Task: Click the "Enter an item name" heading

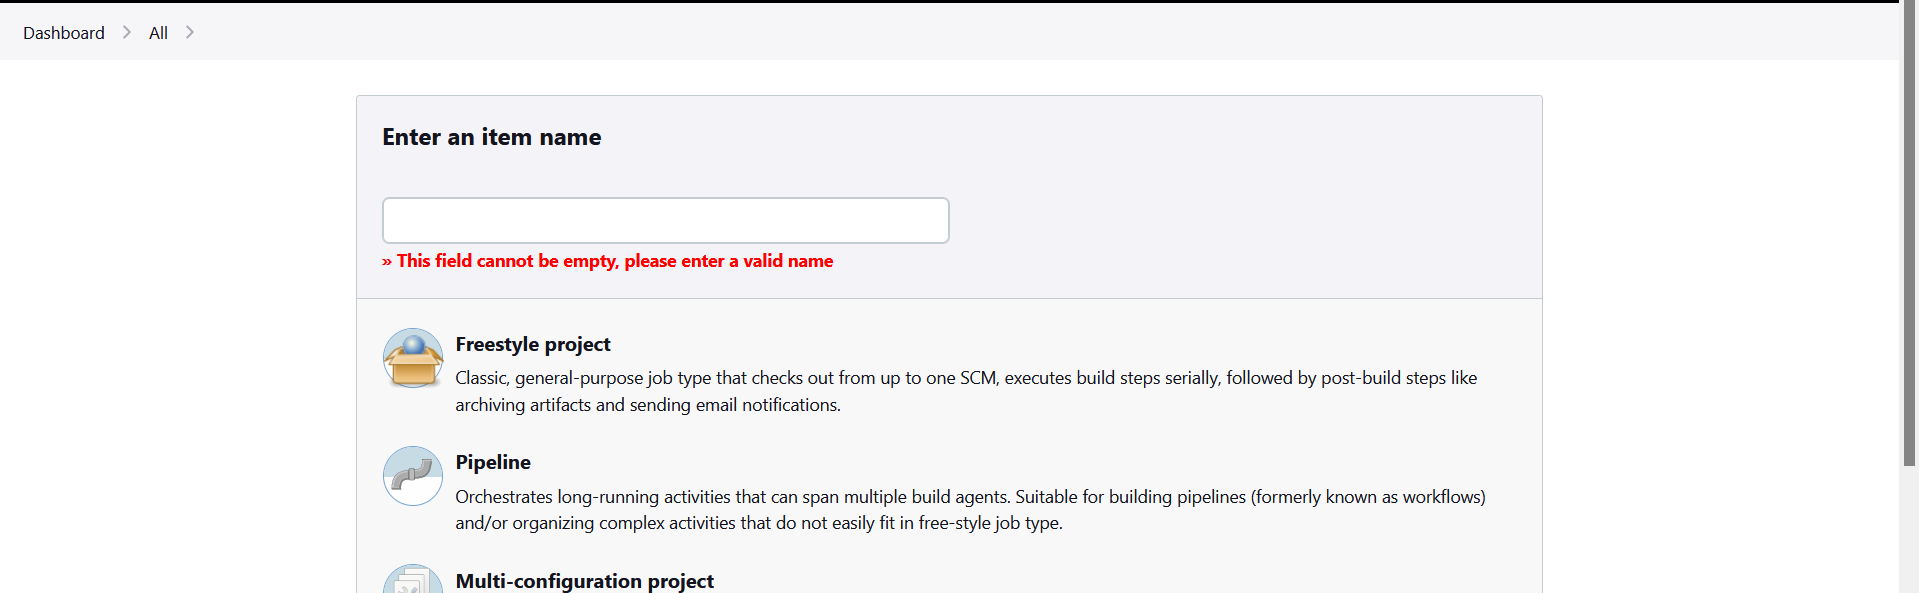Action: click(x=491, y=137)
